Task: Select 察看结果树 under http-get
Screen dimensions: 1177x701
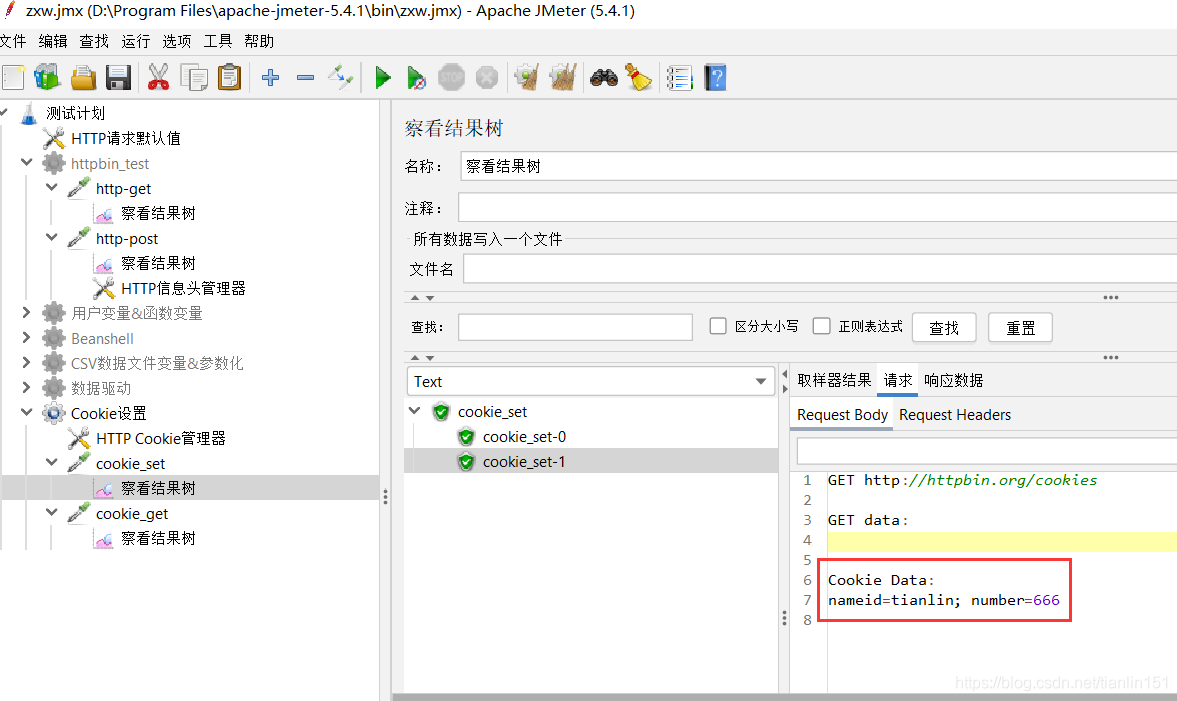Action: (x=158, y=213)
